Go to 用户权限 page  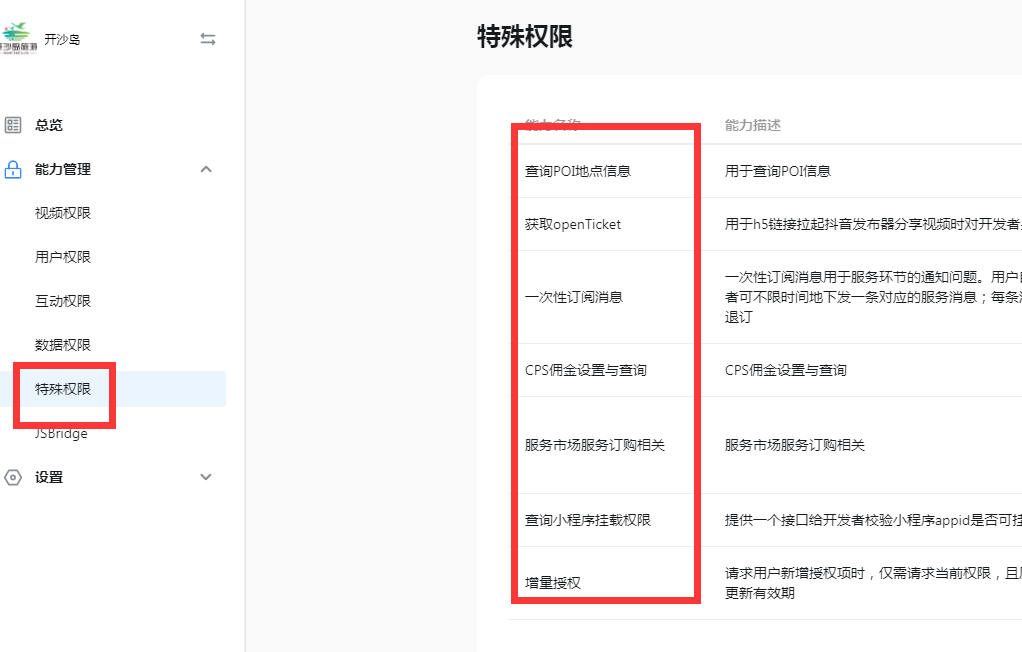coord(63,257)
